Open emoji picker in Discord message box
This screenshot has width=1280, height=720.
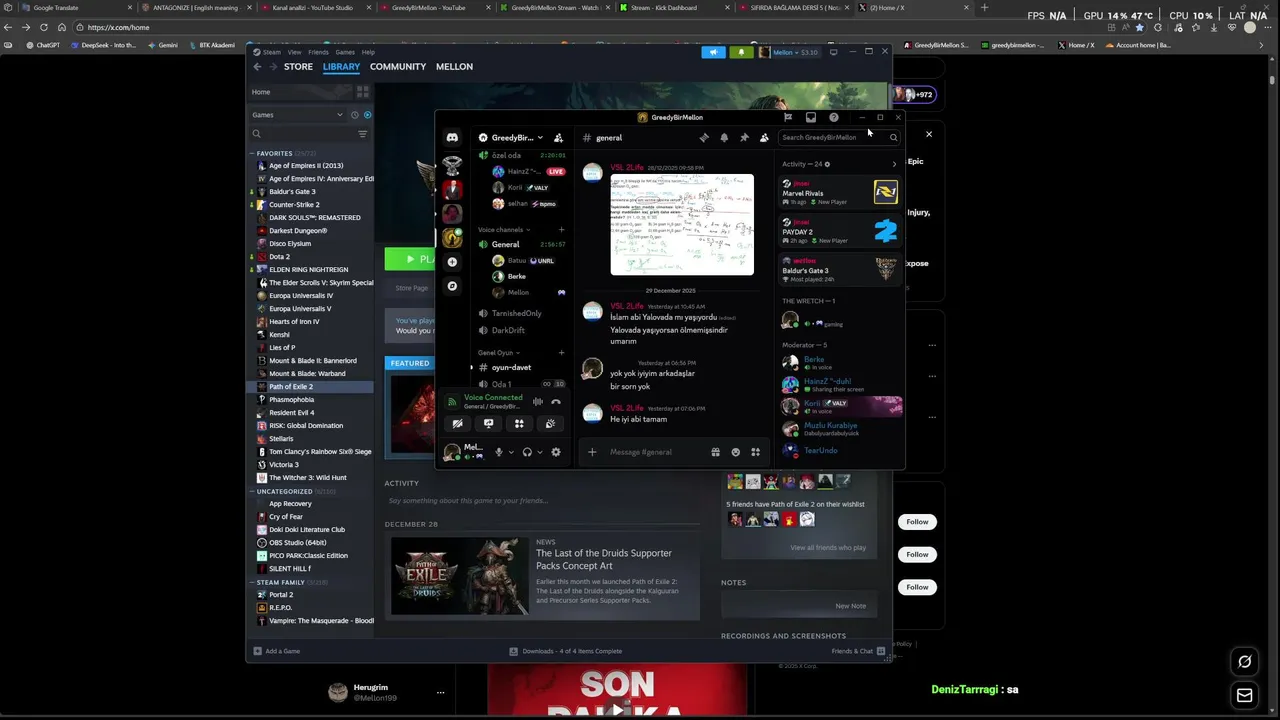[x=736, y=452]
